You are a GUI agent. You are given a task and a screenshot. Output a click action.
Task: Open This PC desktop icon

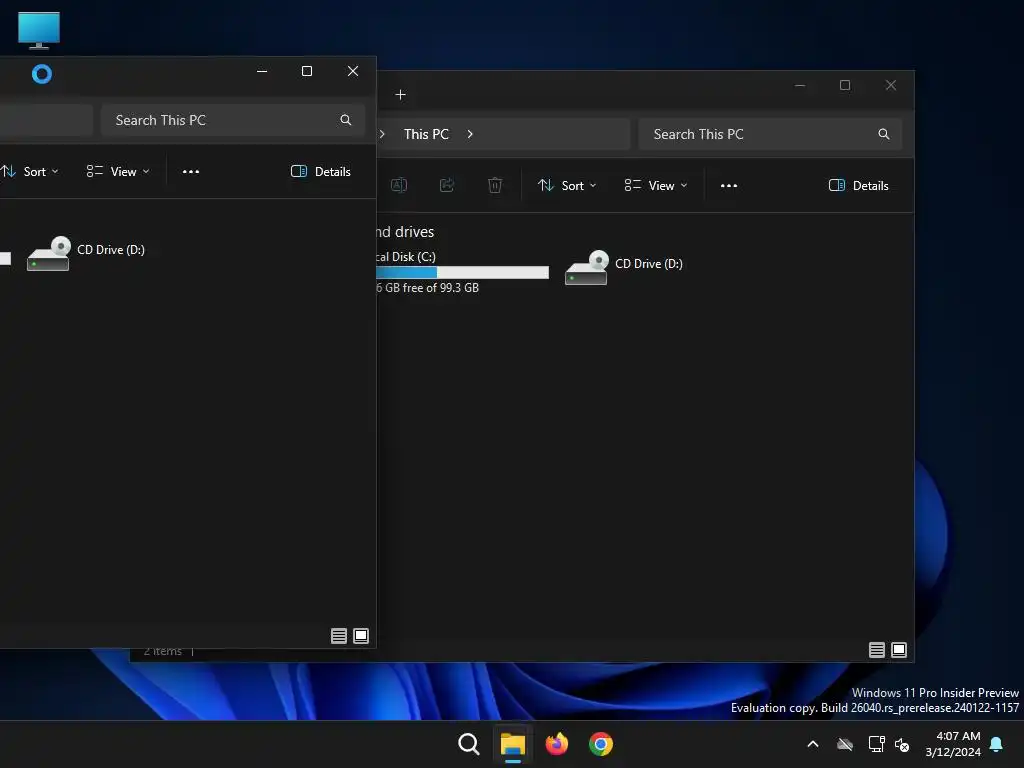coord(39,30)
